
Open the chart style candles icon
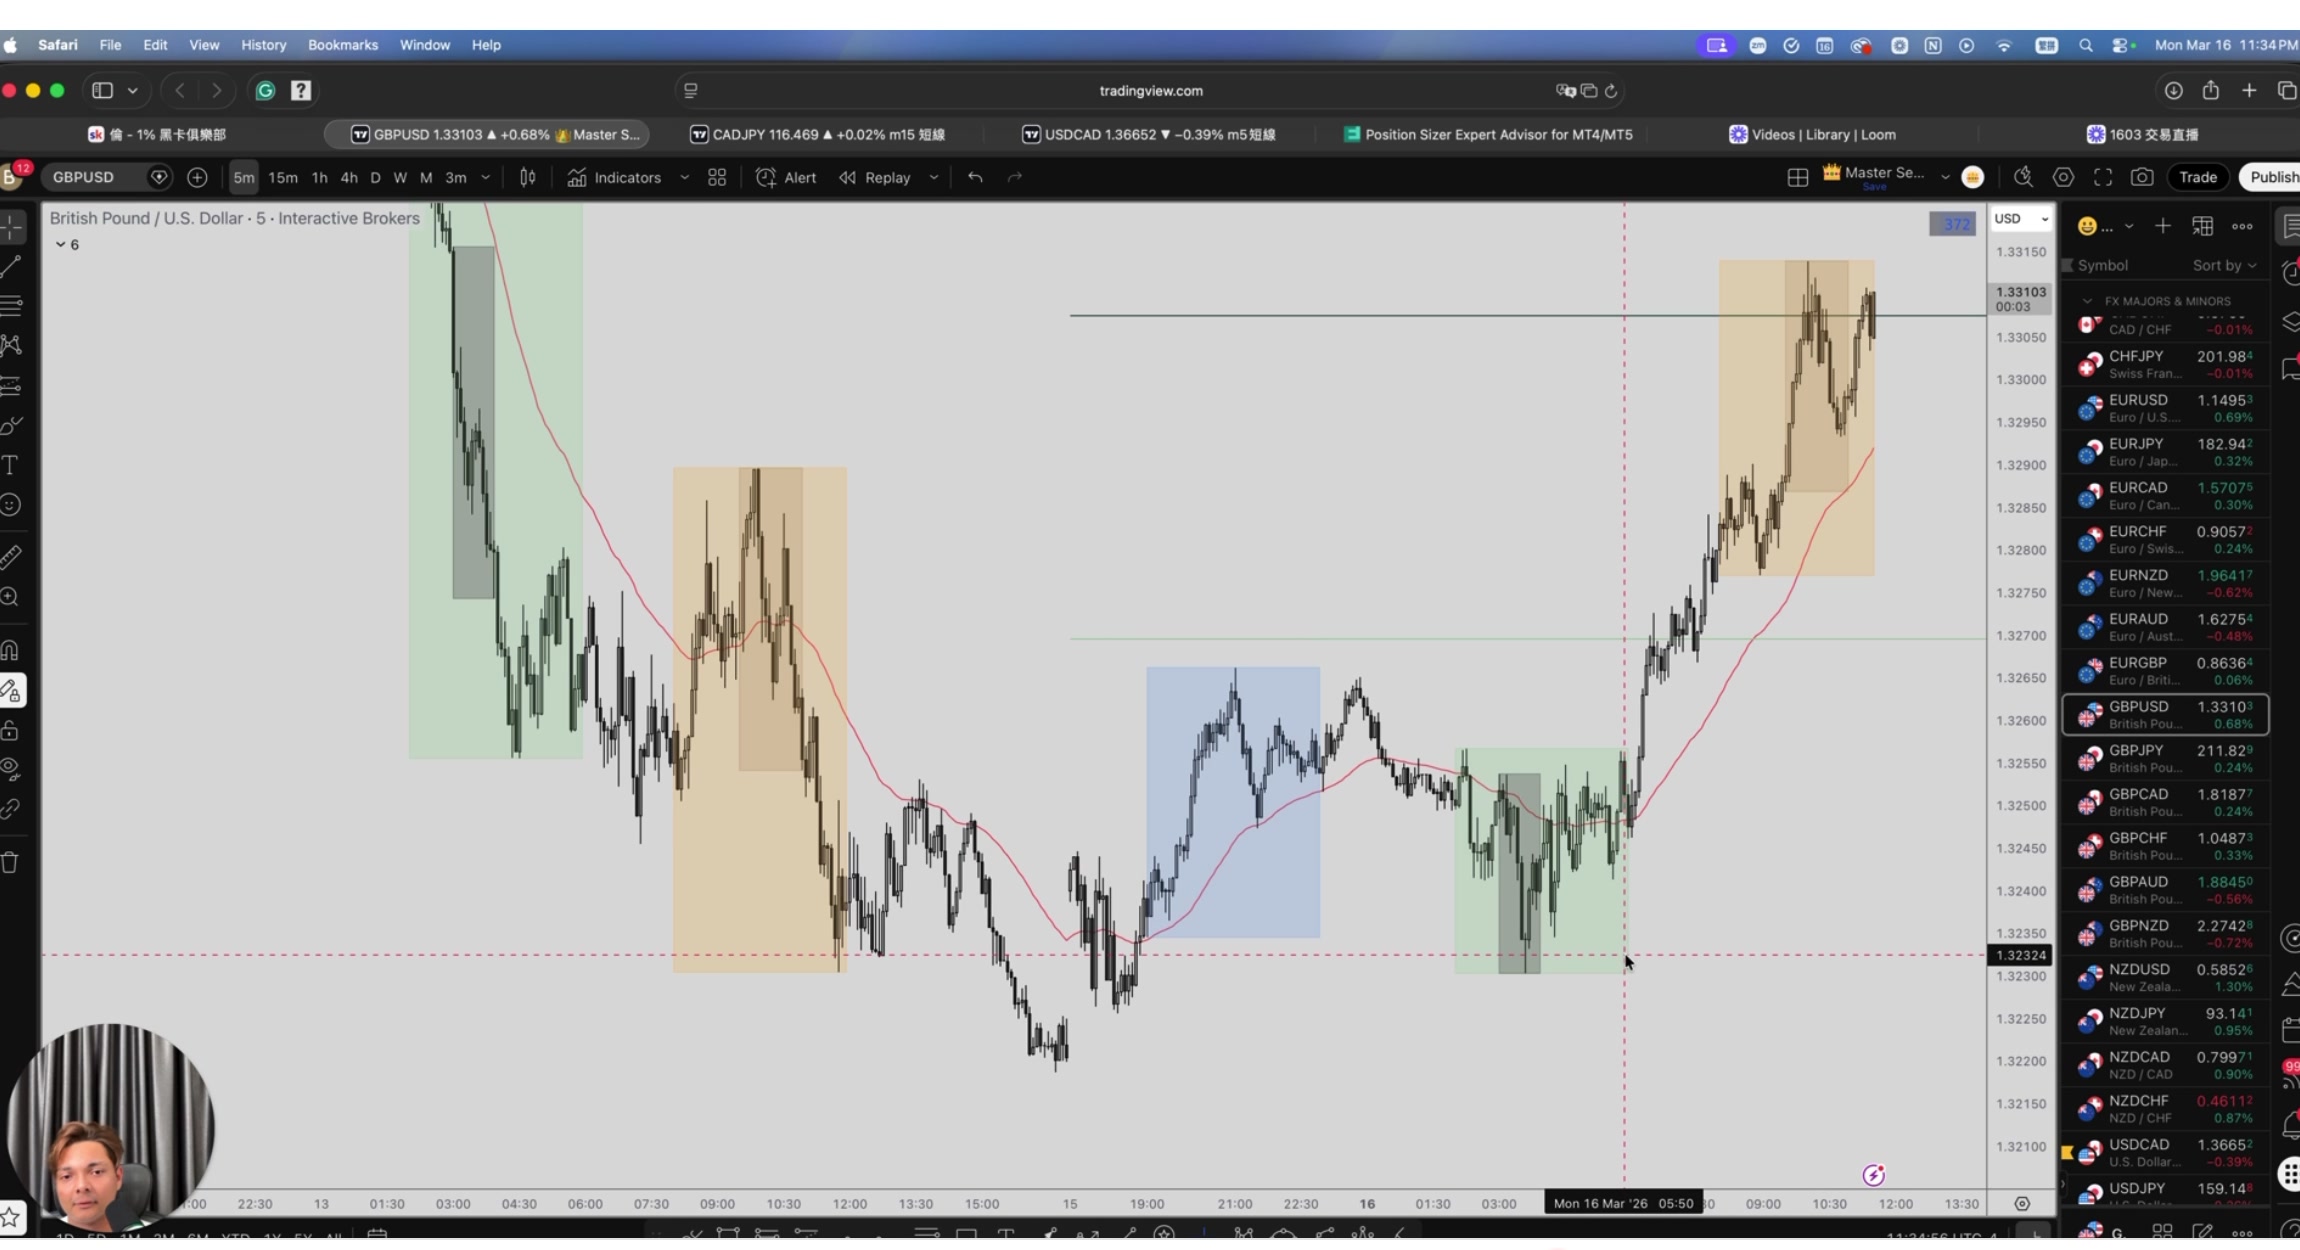(528, 177)
